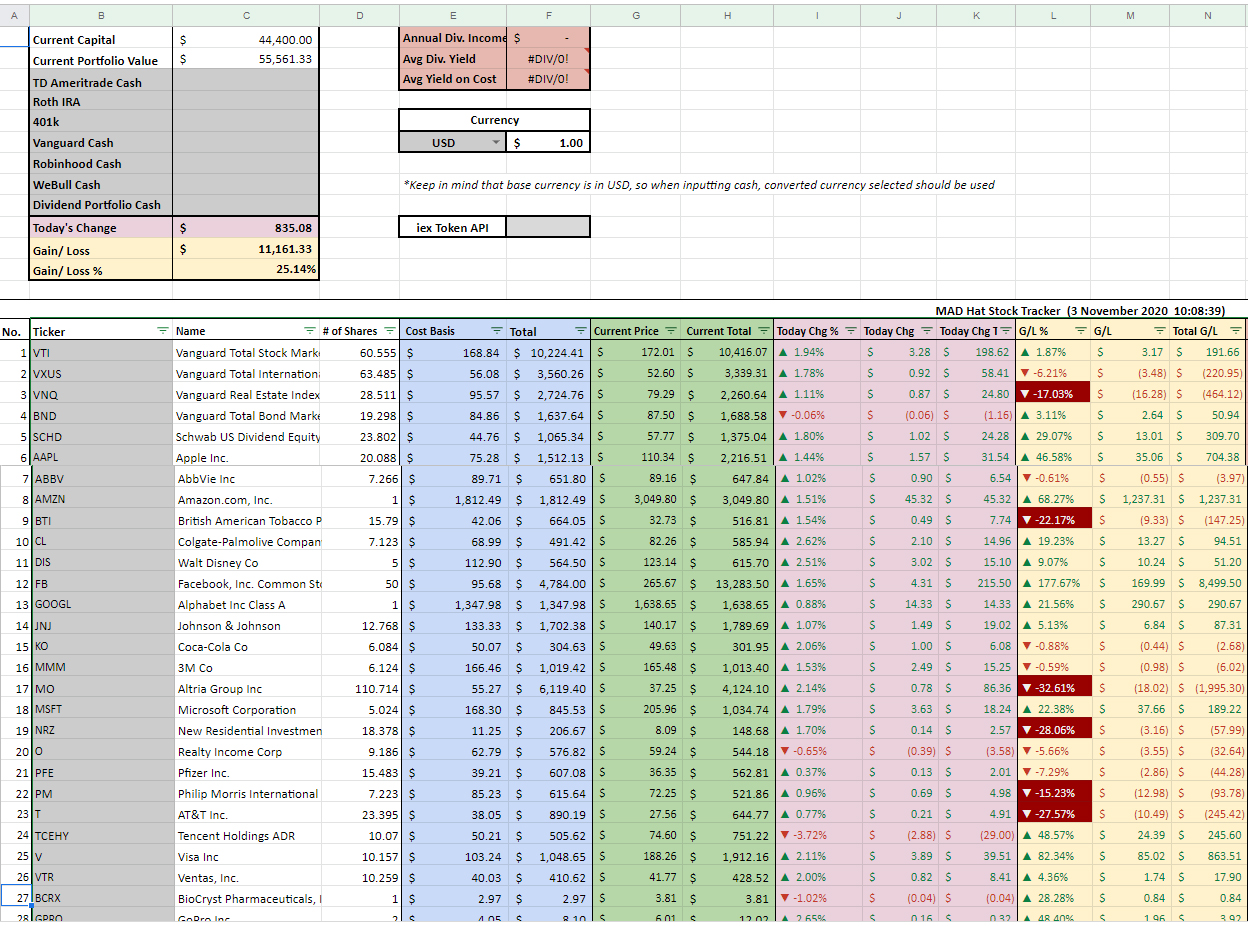Open the Name column filter icon
The image size is (1248, 926).
pos(310,331)
